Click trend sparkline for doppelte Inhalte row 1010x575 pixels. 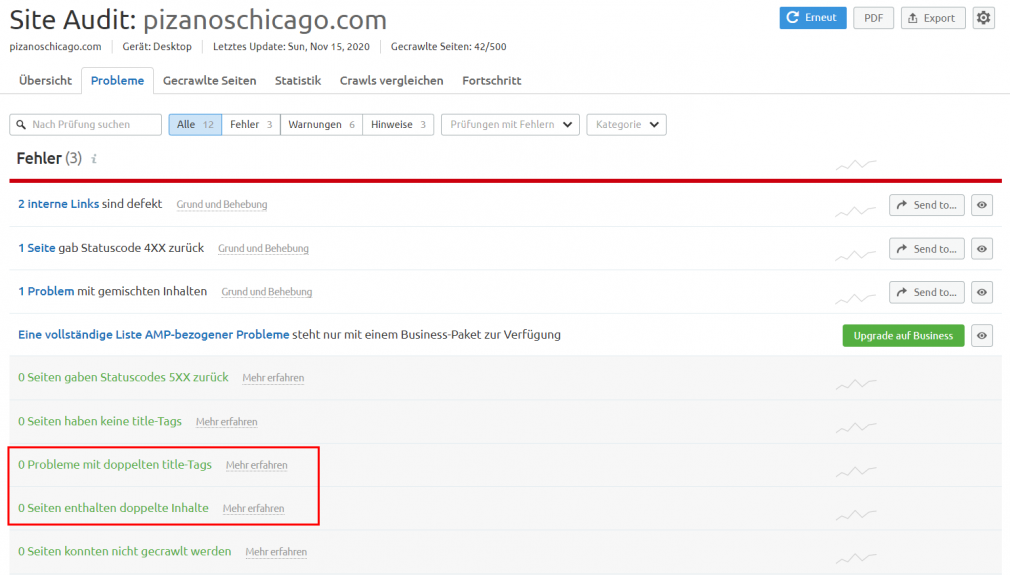(x=856, y=514)
